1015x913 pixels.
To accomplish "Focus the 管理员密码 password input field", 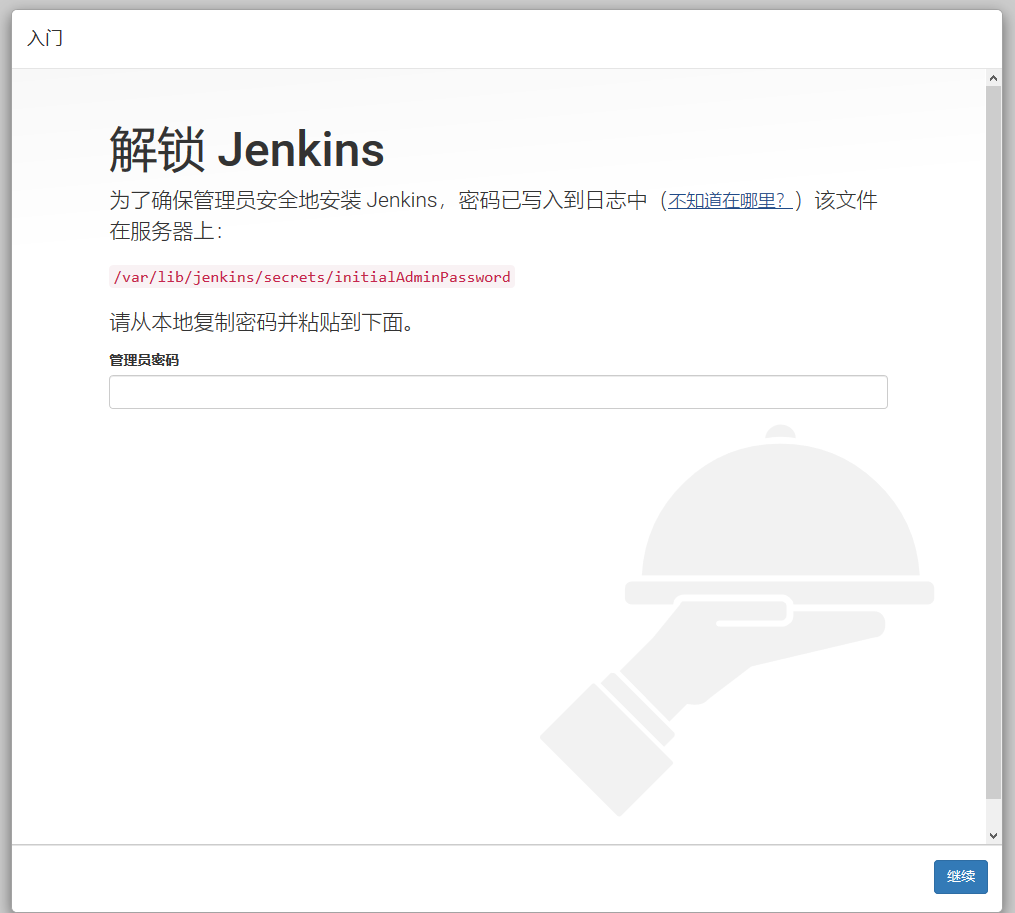I will click(x=498, y=392).
